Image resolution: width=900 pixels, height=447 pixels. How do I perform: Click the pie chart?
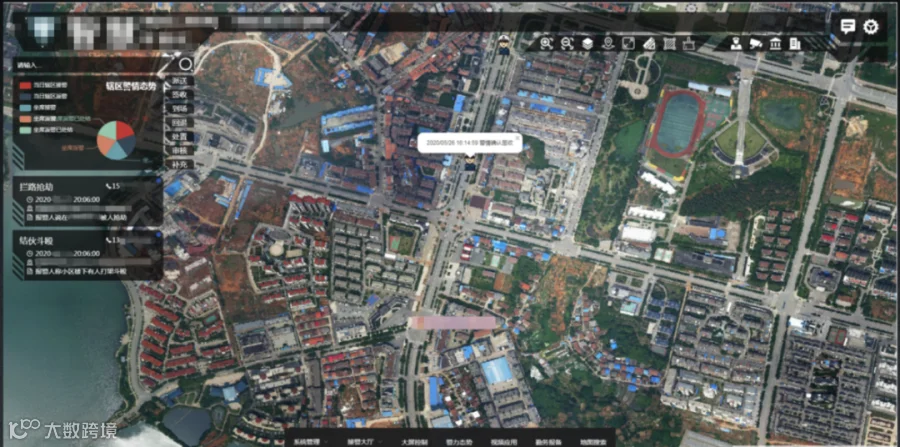click(116, 139)
